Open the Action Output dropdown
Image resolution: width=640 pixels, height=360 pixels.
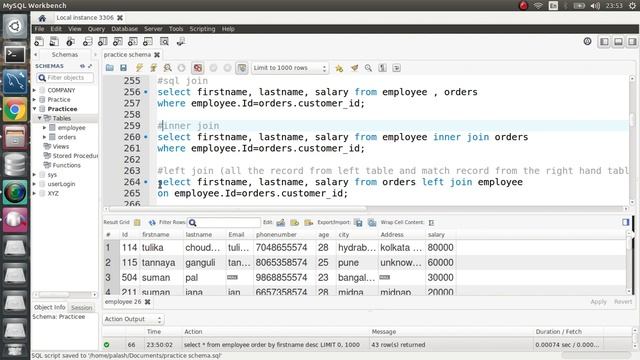(133, 319)
